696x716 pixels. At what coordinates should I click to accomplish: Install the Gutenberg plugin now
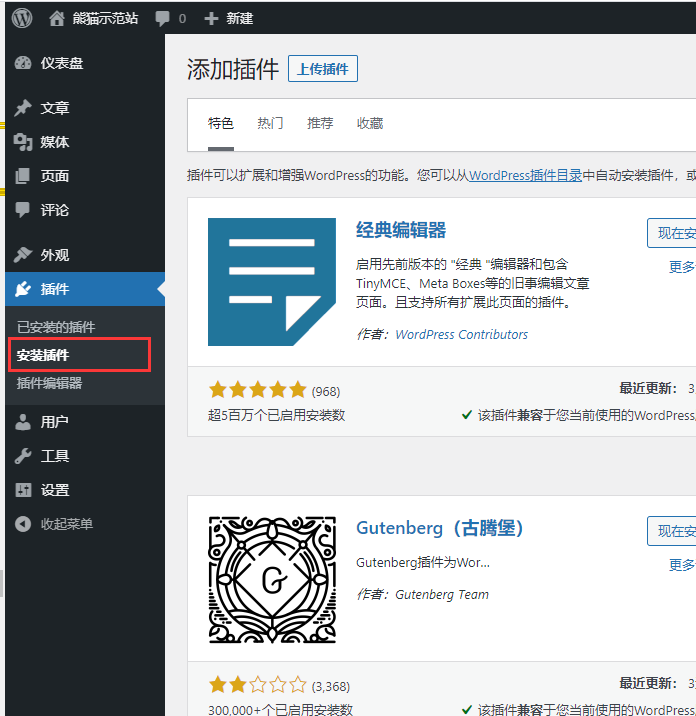(x=672, y=531)
